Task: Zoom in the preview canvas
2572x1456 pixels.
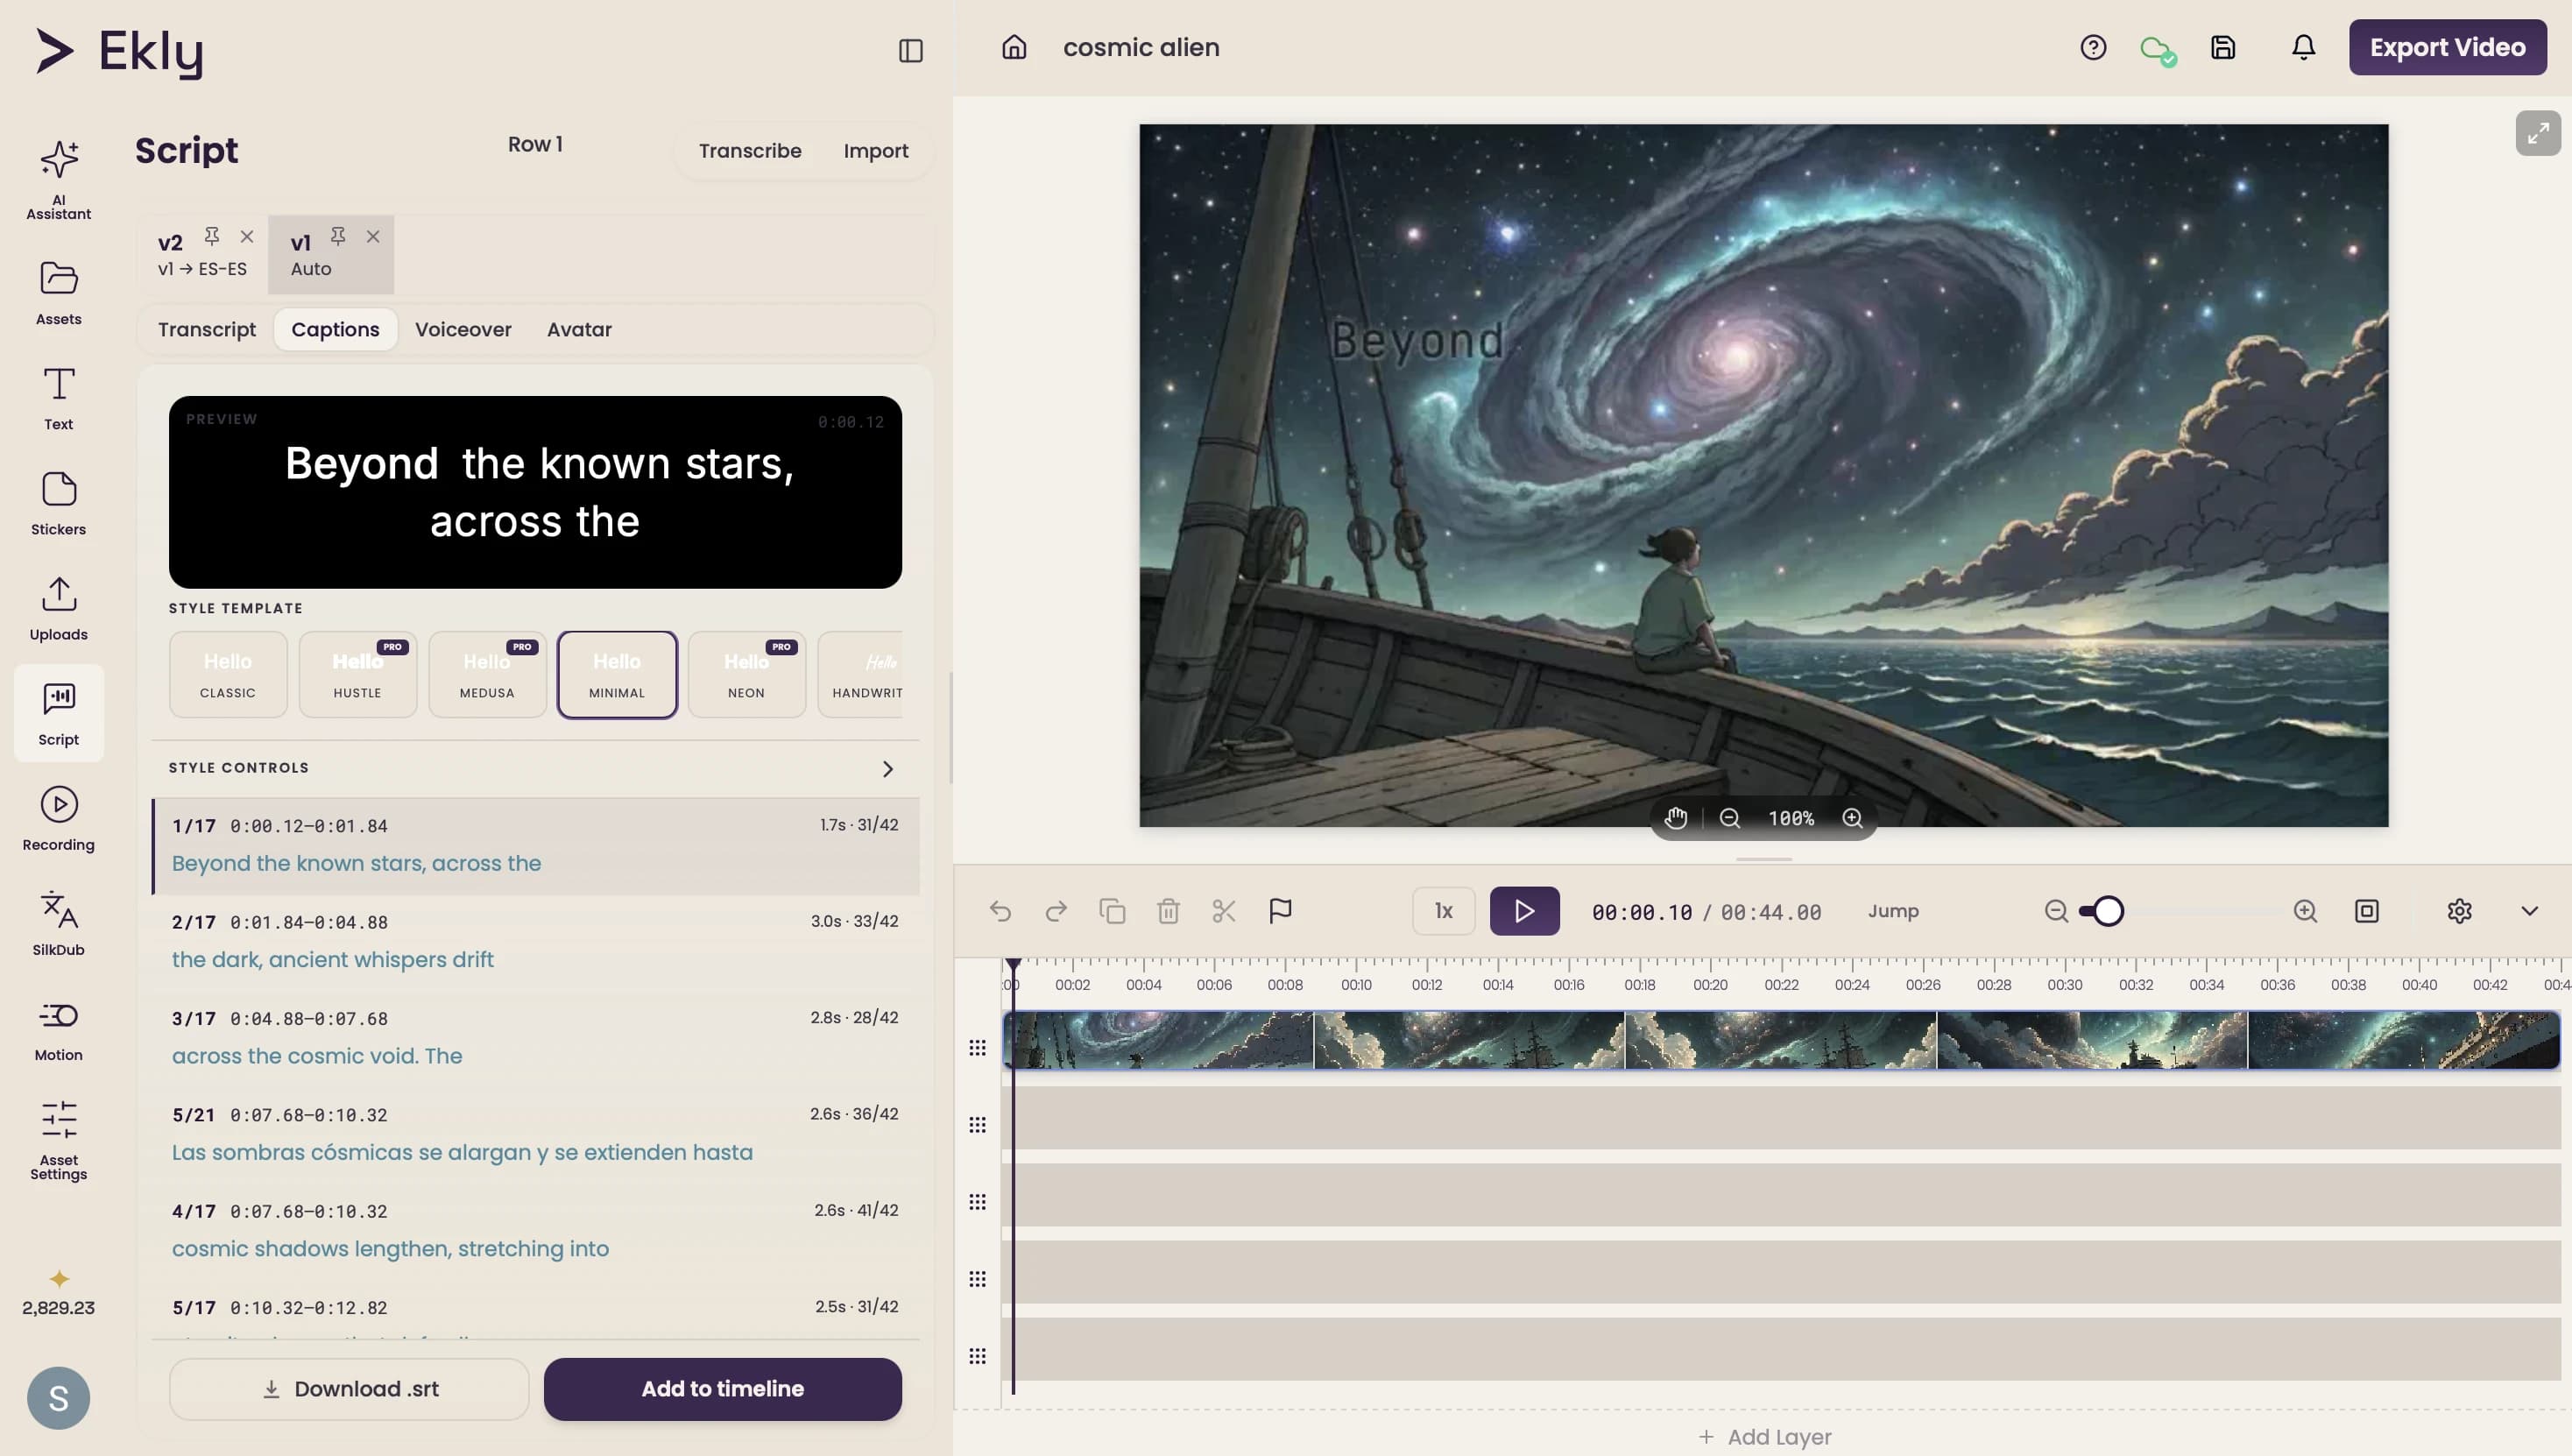Action: click(1852, 818)
